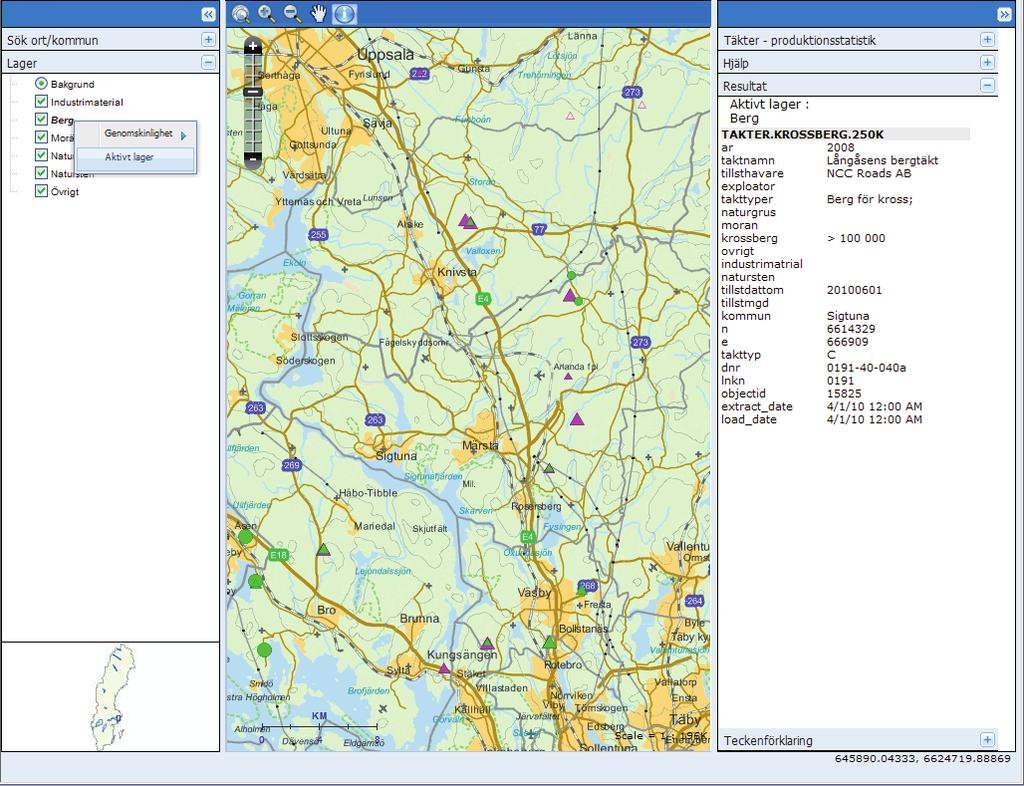The width and height of the screenshot is (1024, 786).
Task: Click the '> 100 000' krossberg value
Action: pyautogui.click(x=856, y=238)
